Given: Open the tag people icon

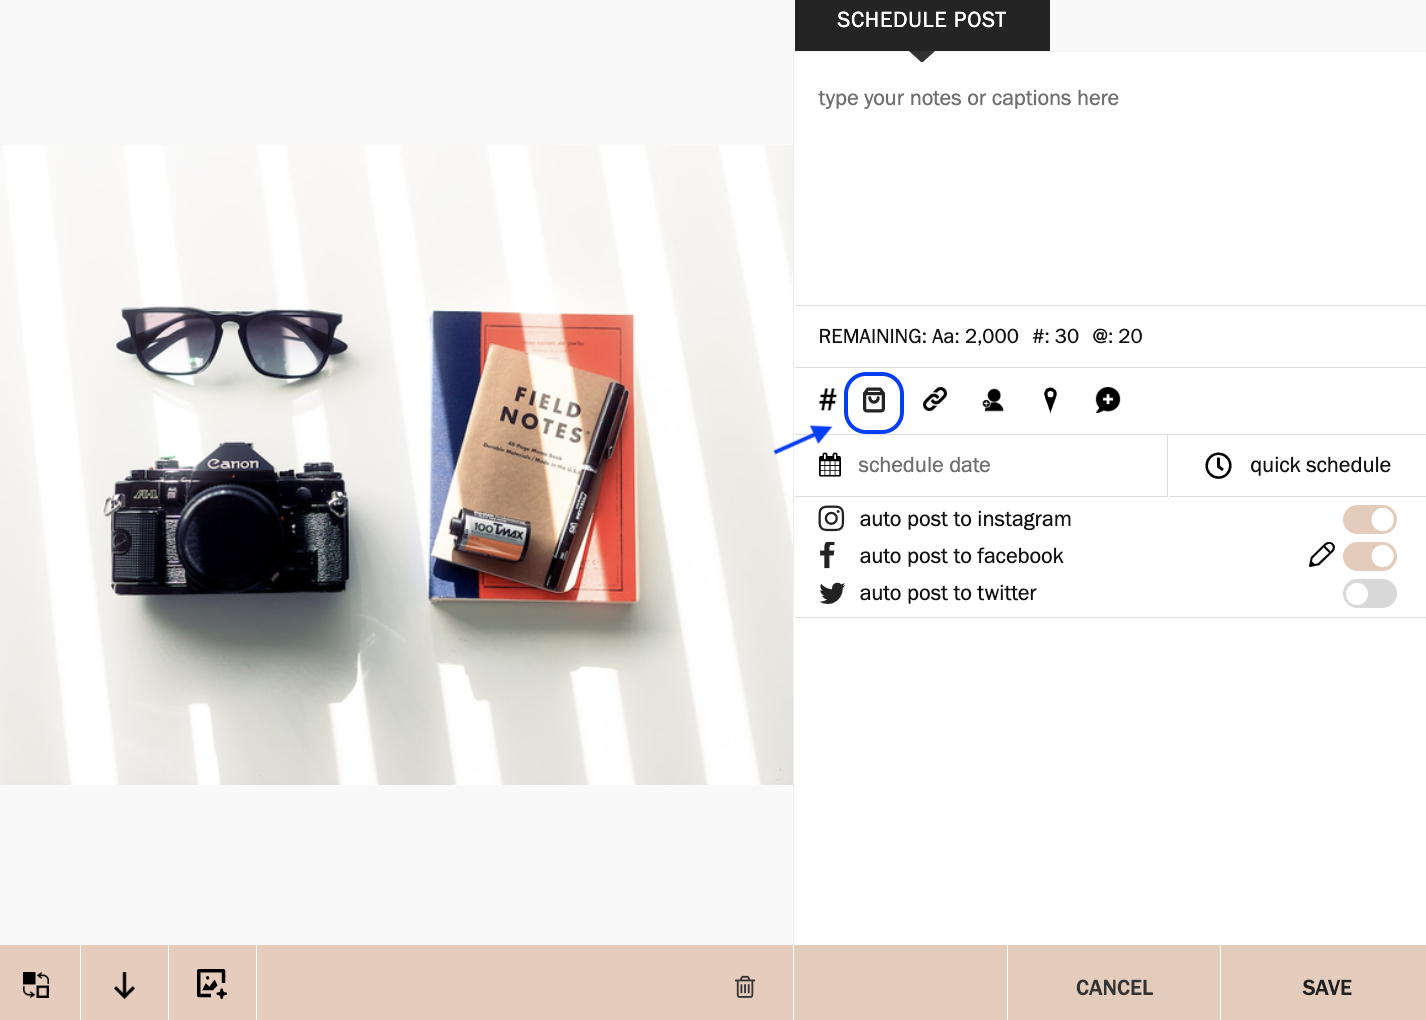Looking at the screenshot, I should click(x=992, y=400).
